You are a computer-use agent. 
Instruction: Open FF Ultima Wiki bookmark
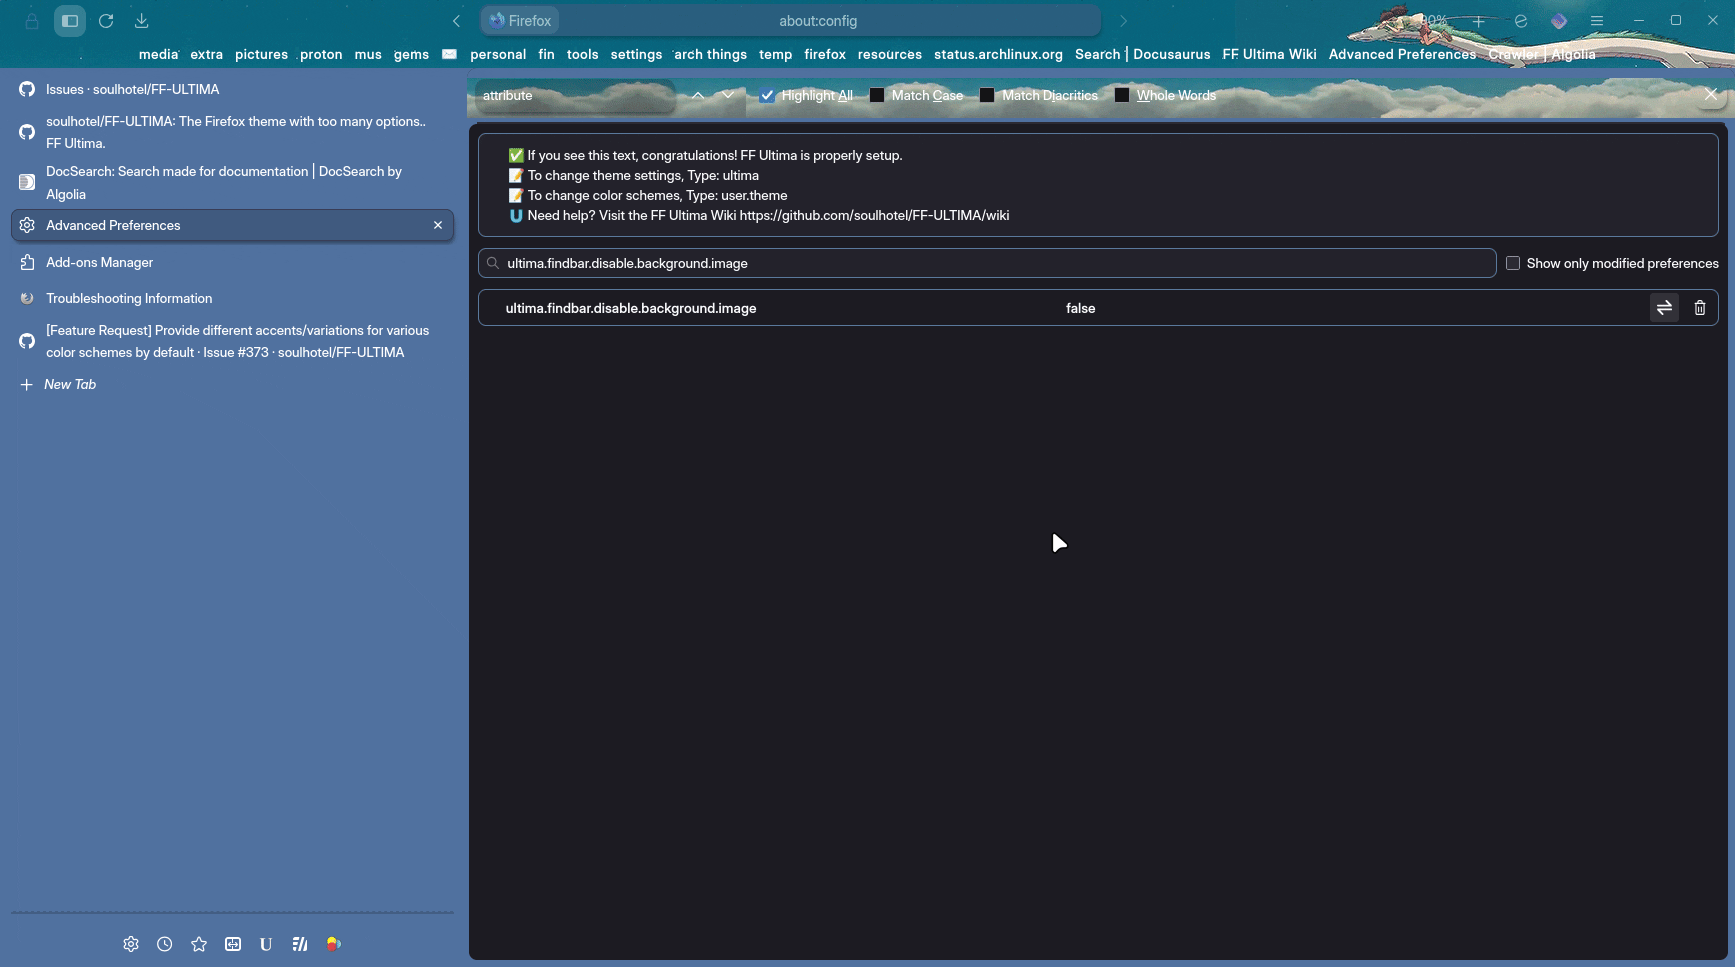(x=1269, y=55)
